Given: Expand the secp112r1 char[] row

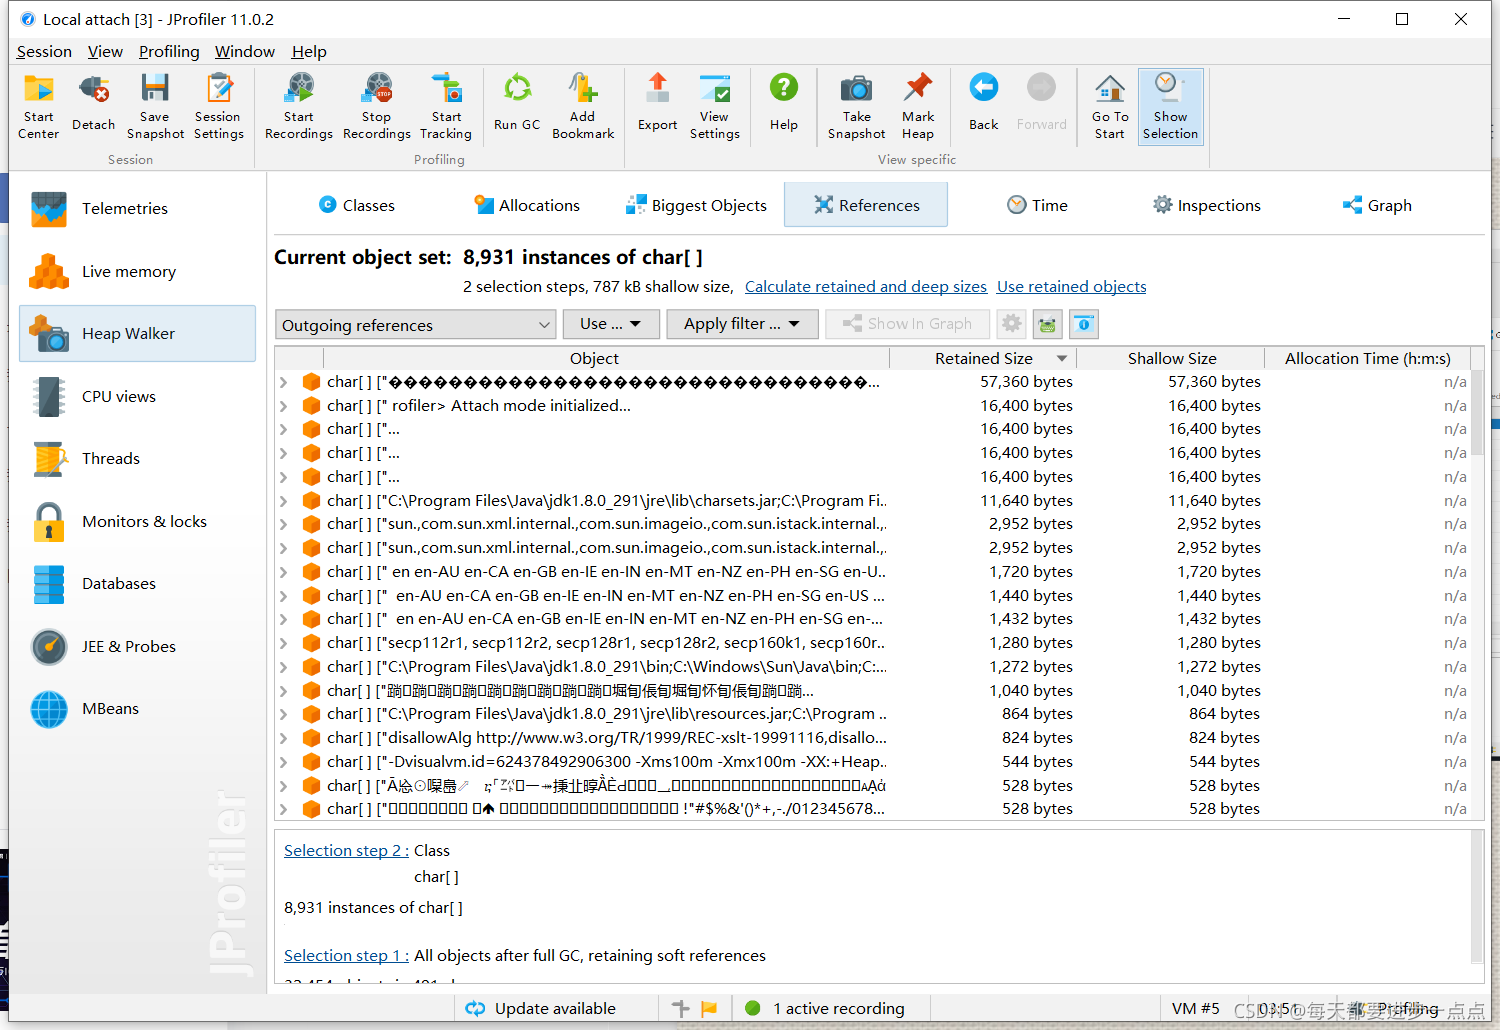Looking at the screenshot, I should (x=284, y=643).
